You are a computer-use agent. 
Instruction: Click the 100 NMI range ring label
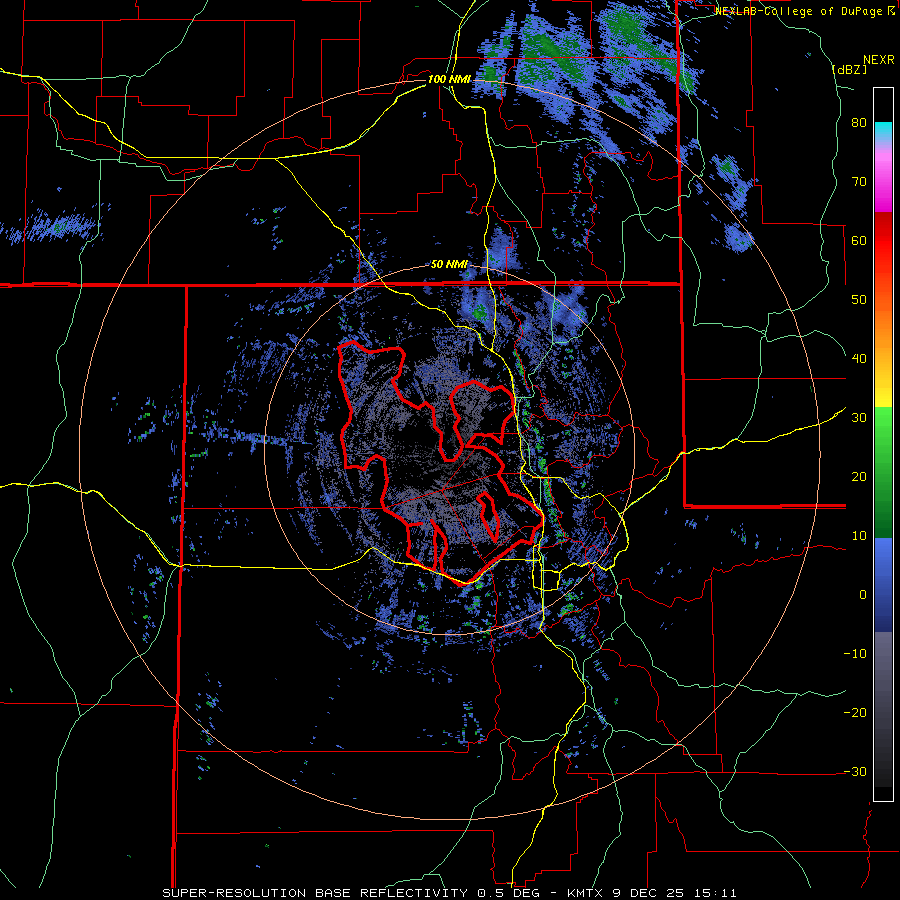(x=449, y=79)
